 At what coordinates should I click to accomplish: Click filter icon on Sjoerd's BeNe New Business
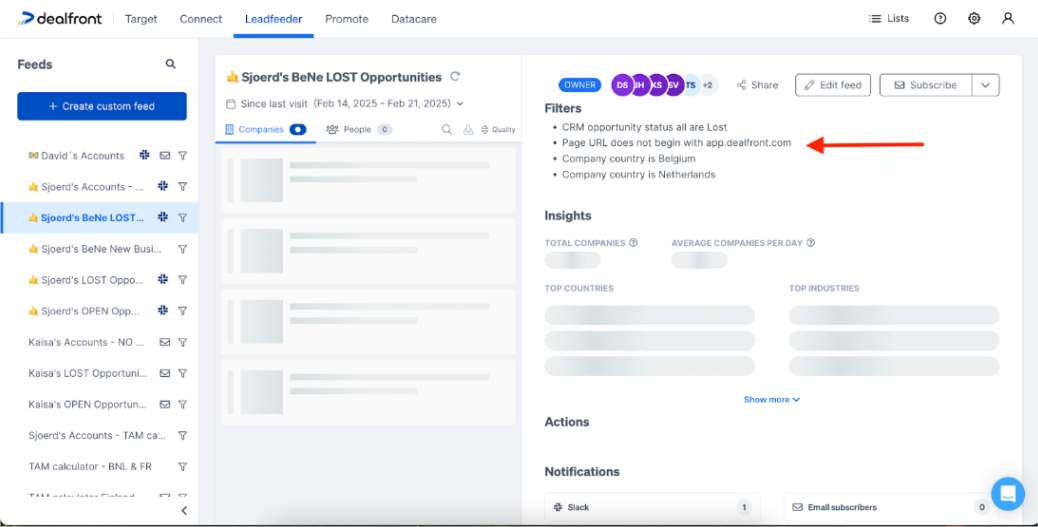183,249
